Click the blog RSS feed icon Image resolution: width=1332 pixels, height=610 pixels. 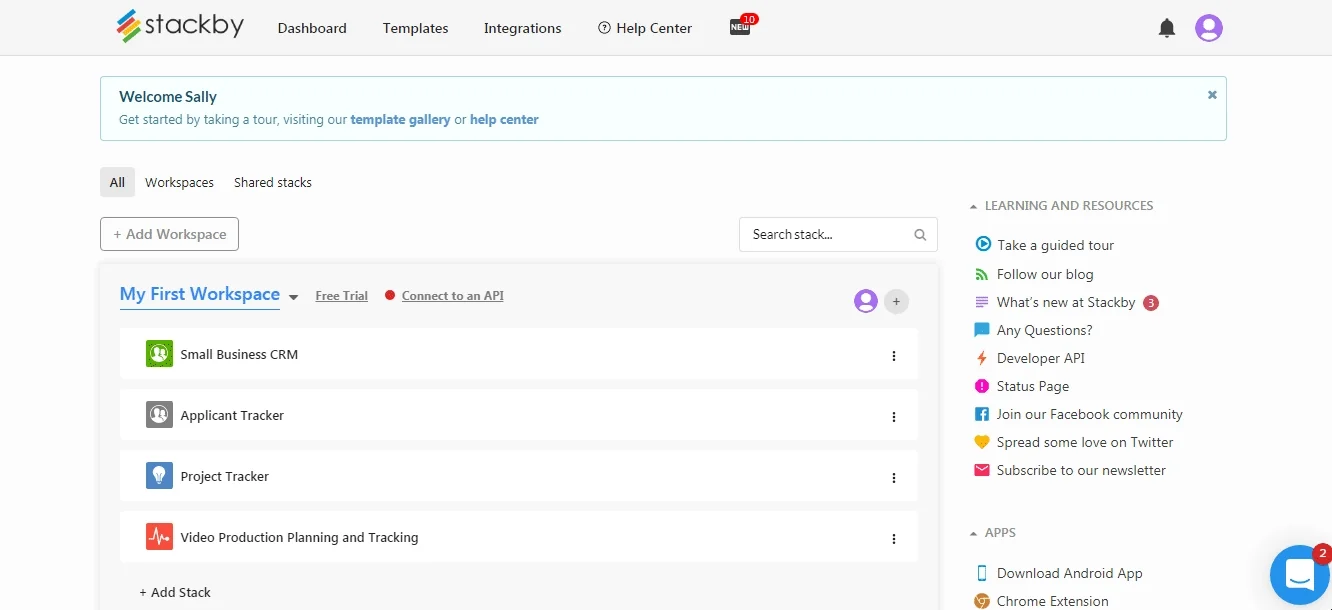click(x=982, y=274)
